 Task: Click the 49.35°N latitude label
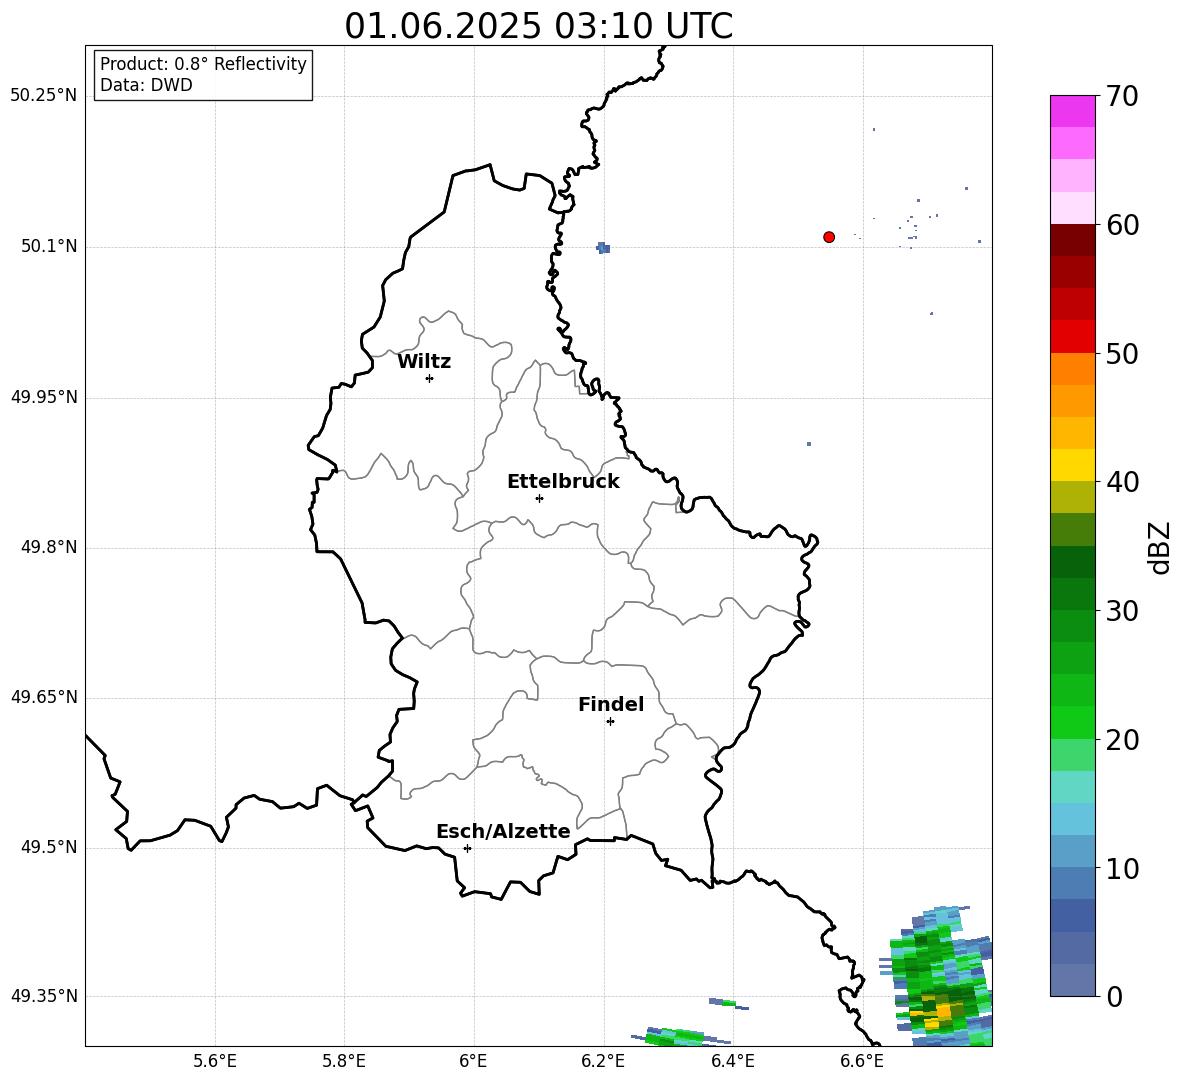(x=44, y=996)
